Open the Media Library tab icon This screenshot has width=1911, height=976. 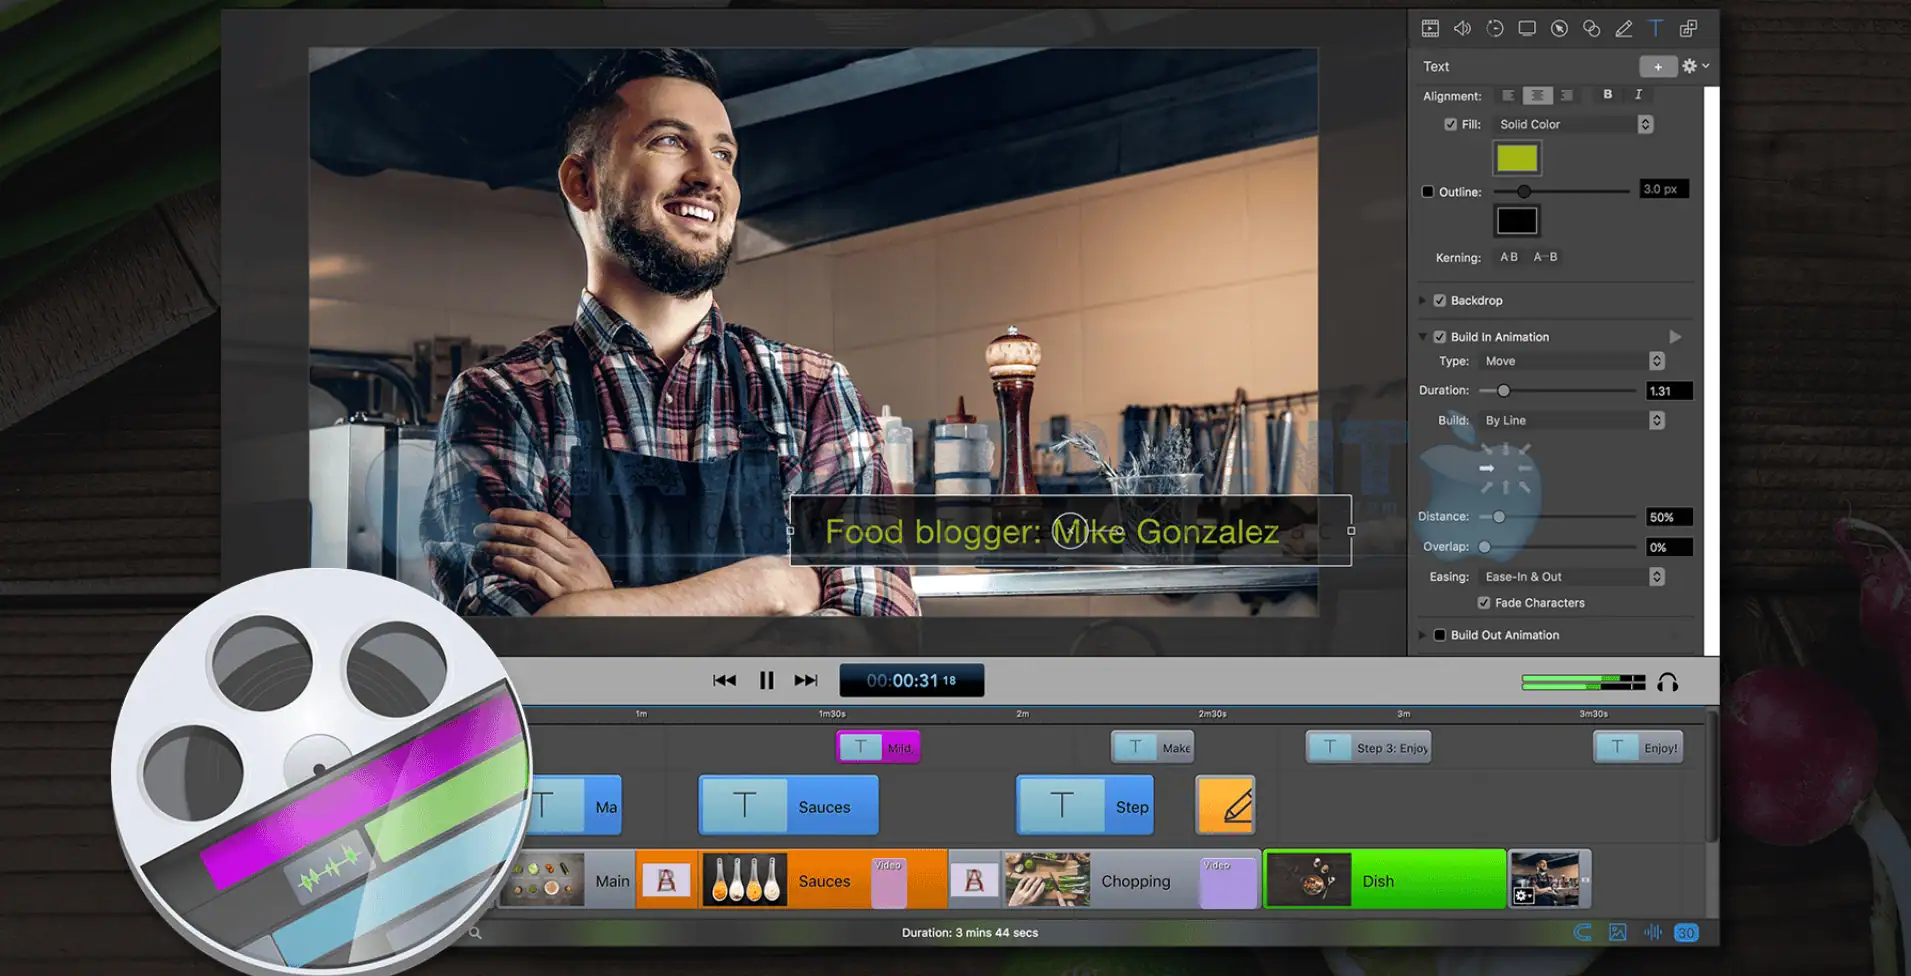click(x=1688, y=29)
